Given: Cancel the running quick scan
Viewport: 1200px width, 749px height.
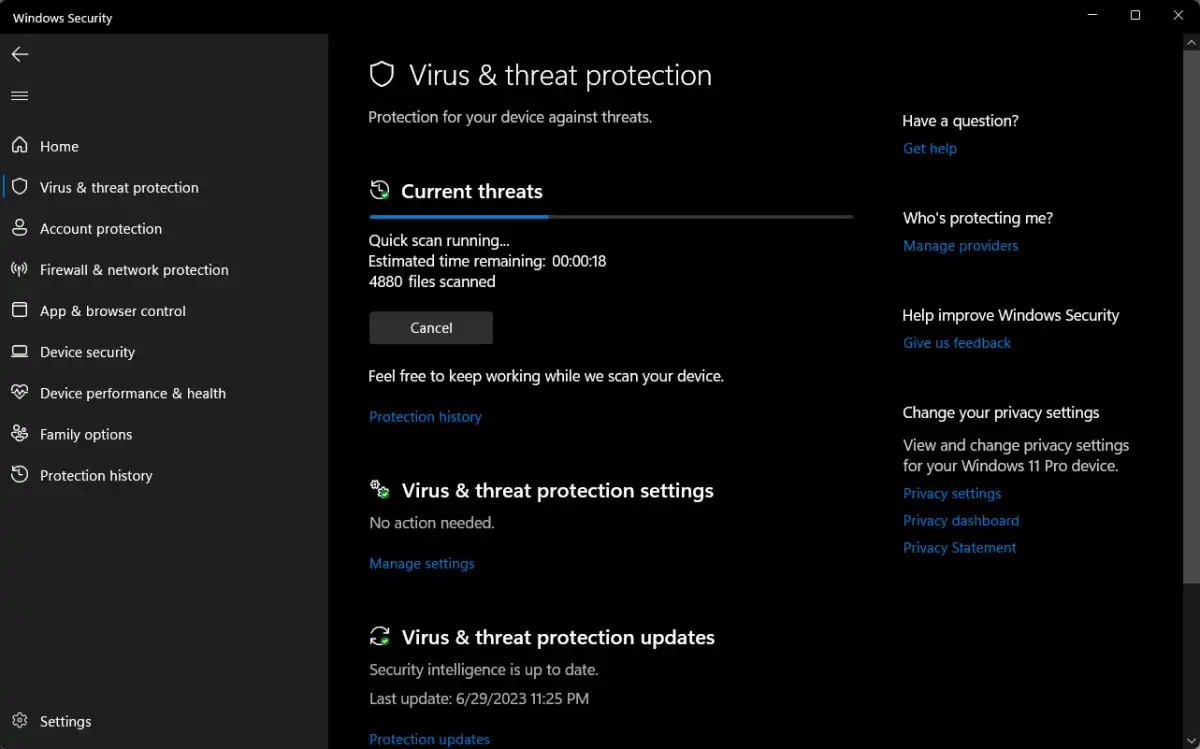Looking at the screenshot, I should pyautogui.click(x=431, y=328).
